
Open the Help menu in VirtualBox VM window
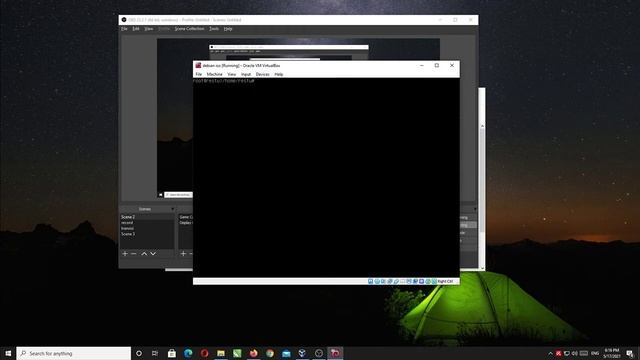point(278,74)
